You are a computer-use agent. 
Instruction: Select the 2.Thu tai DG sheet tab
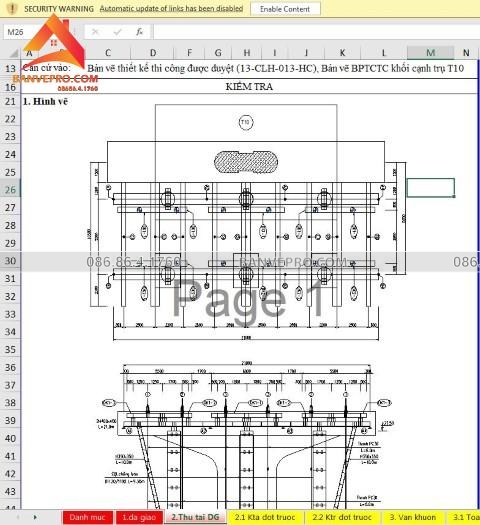tap(195, 517)
